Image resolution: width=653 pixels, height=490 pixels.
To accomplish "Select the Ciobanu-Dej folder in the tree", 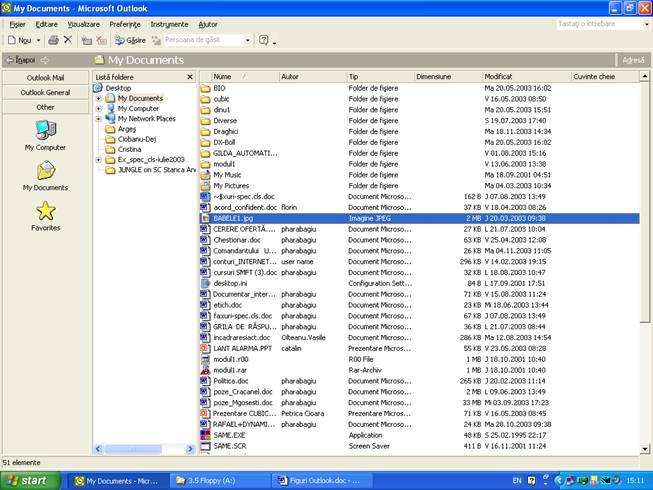I will 137,139.
